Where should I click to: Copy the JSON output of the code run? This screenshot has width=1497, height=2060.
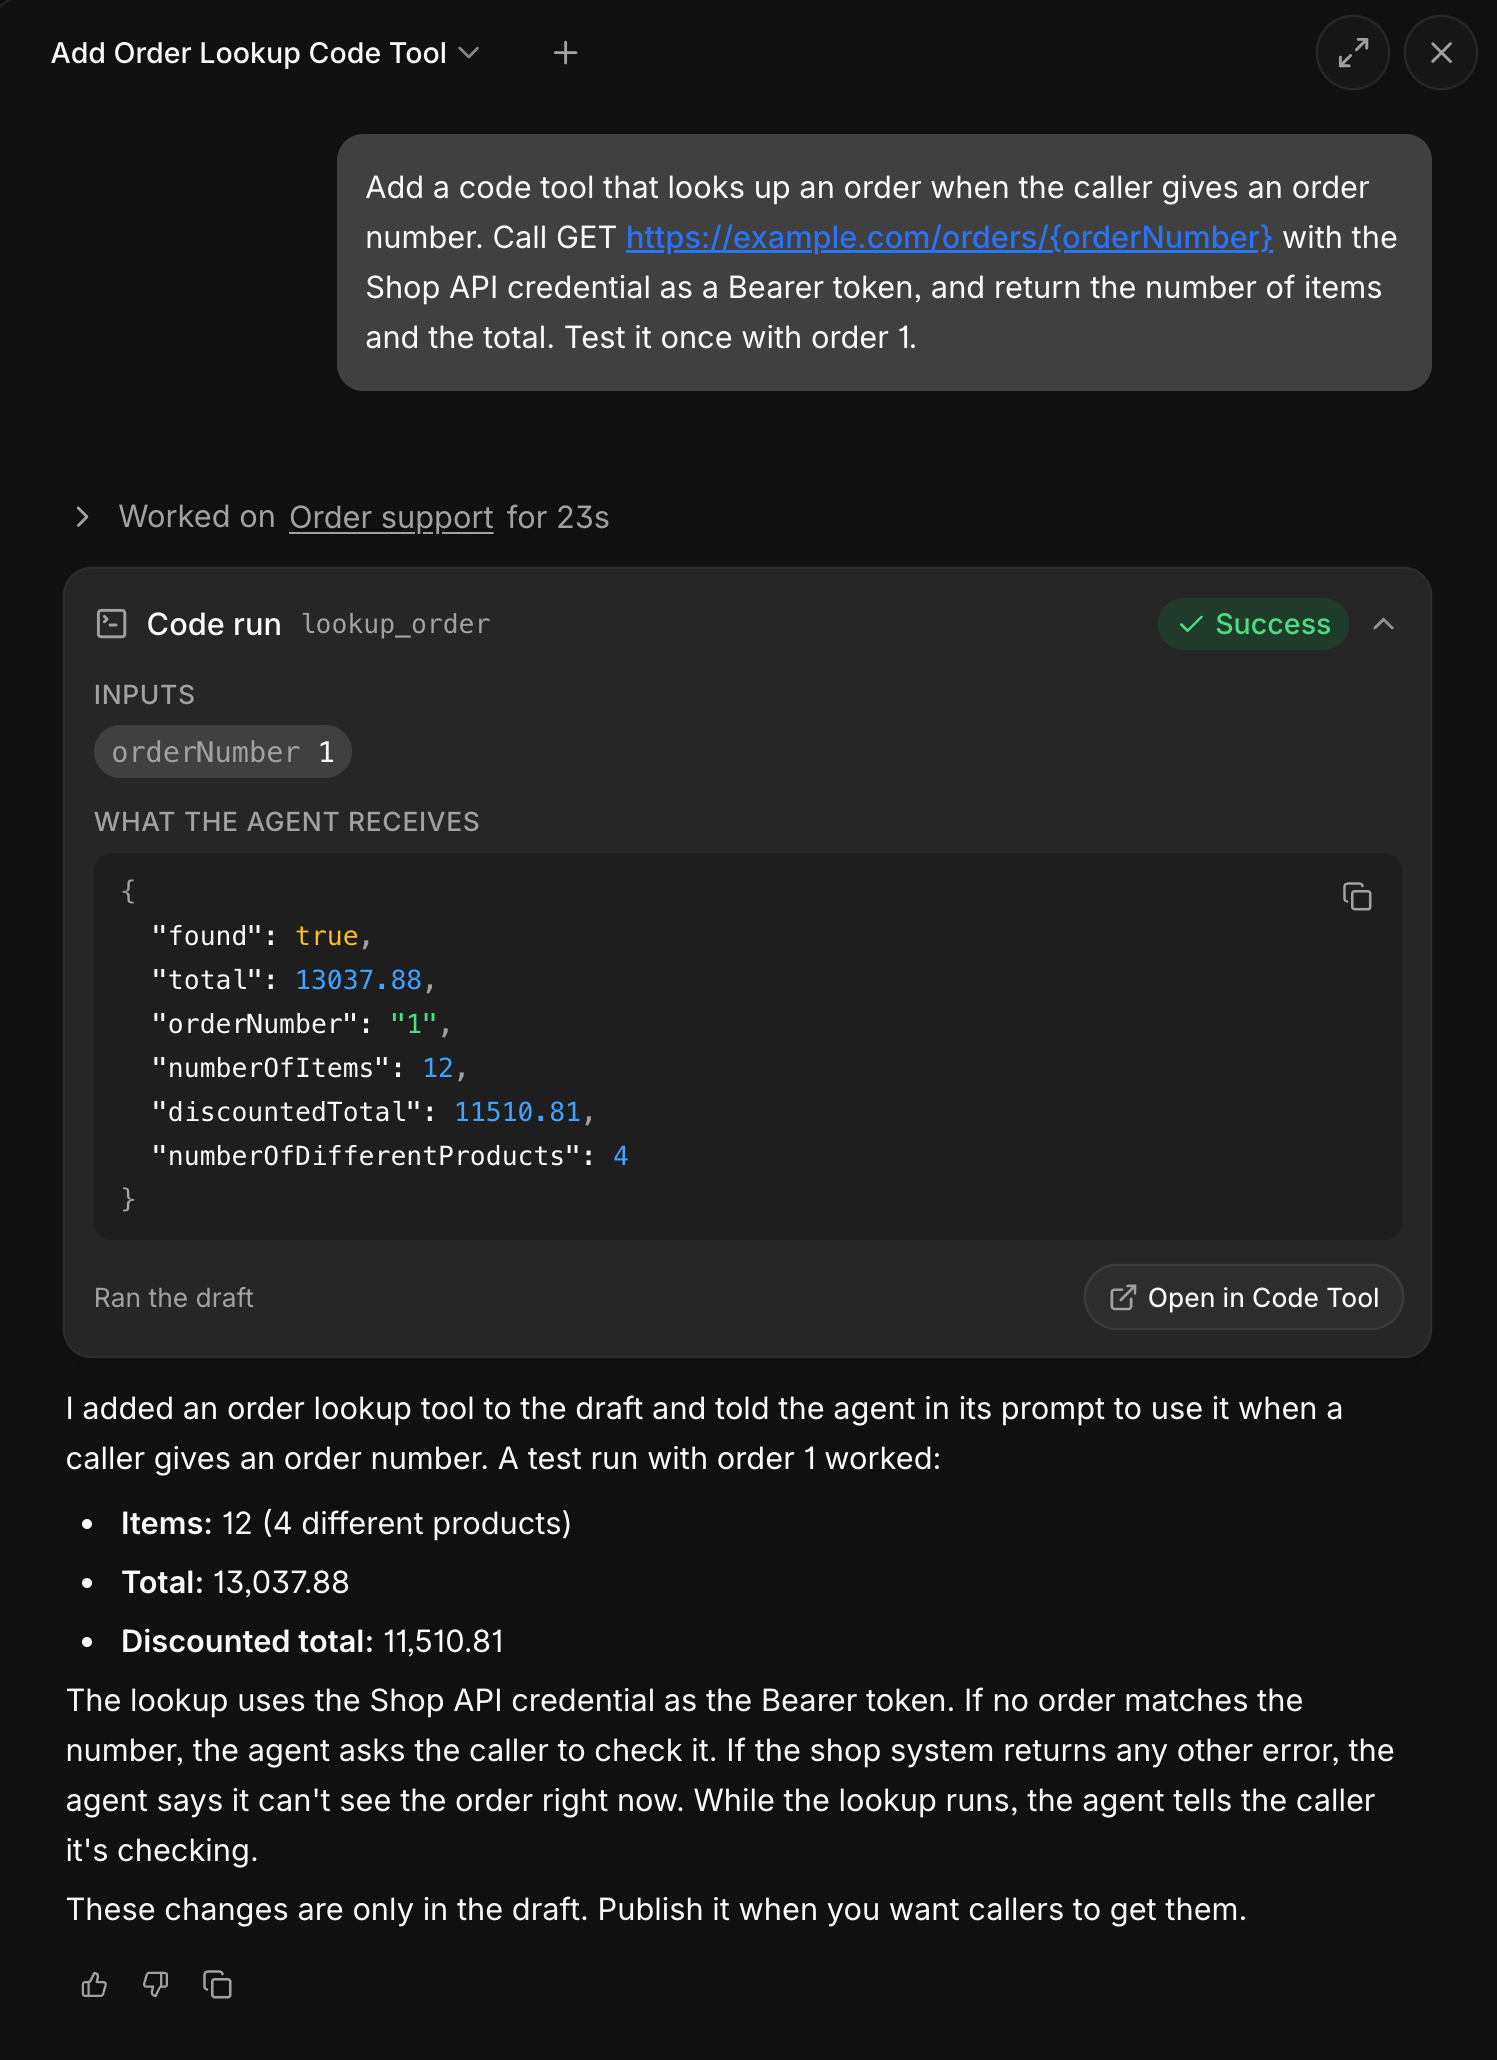click(x=1356, y=896)
